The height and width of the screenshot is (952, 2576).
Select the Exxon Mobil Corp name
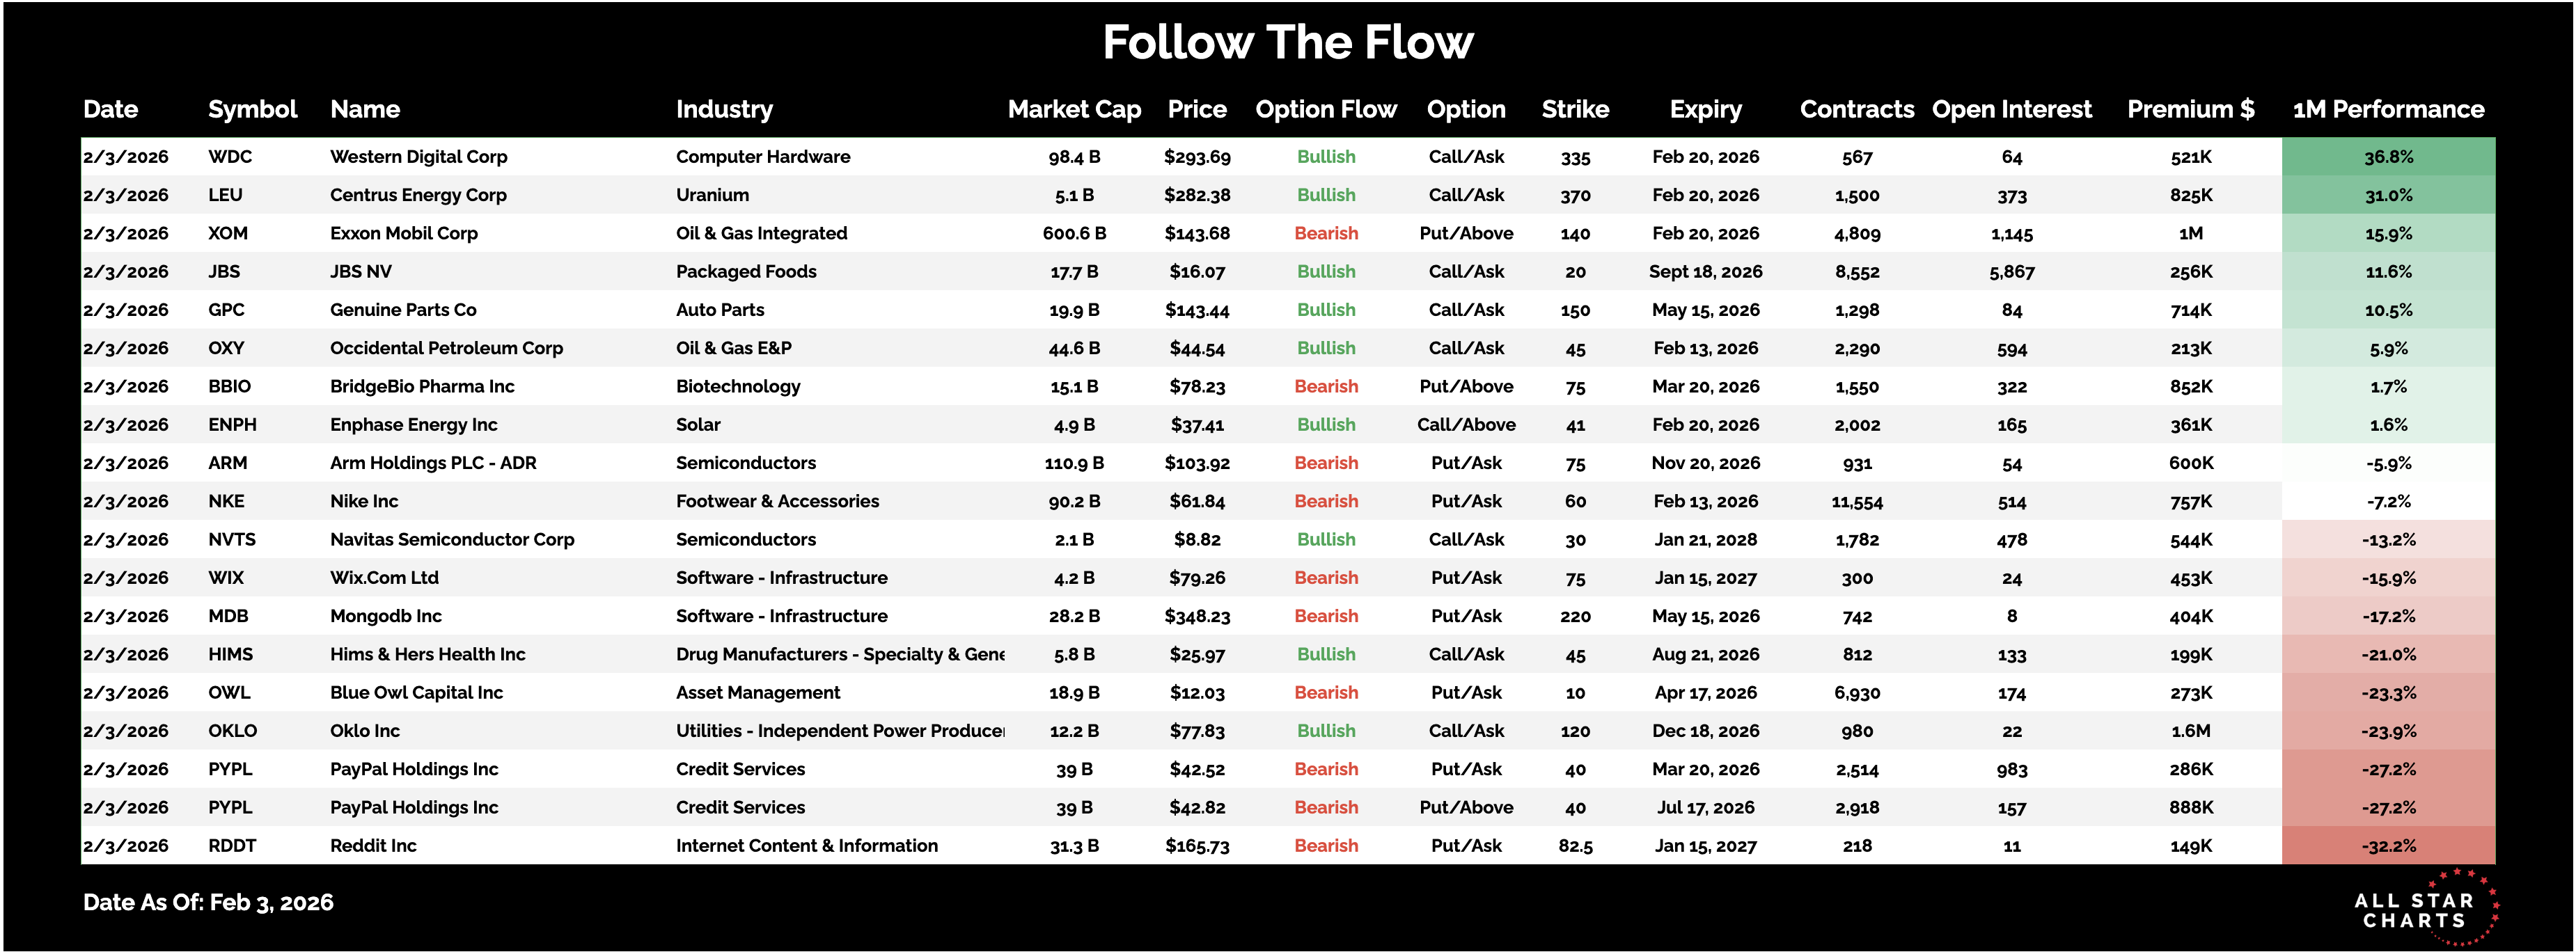404,233
